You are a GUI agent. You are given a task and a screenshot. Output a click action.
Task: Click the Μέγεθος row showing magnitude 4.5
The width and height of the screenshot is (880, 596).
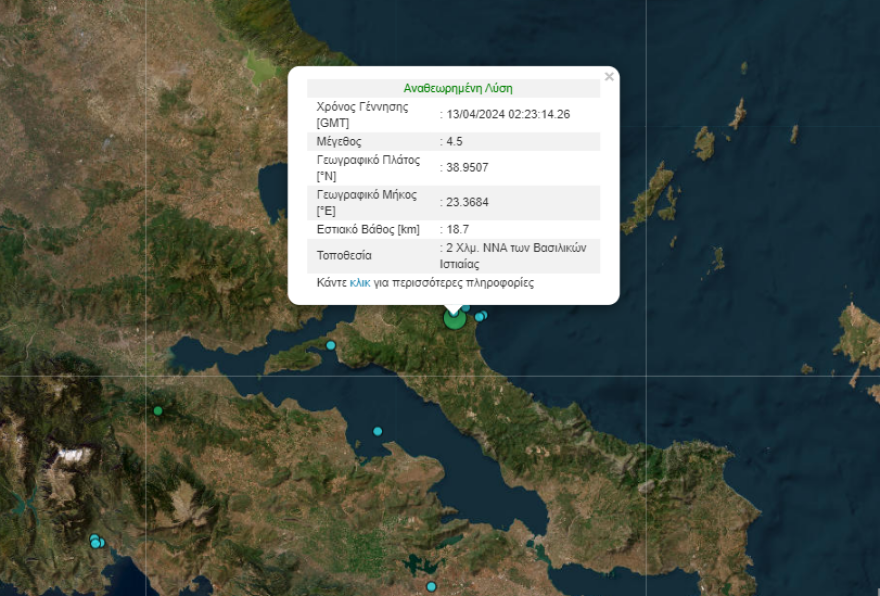[x=455, y=141]
